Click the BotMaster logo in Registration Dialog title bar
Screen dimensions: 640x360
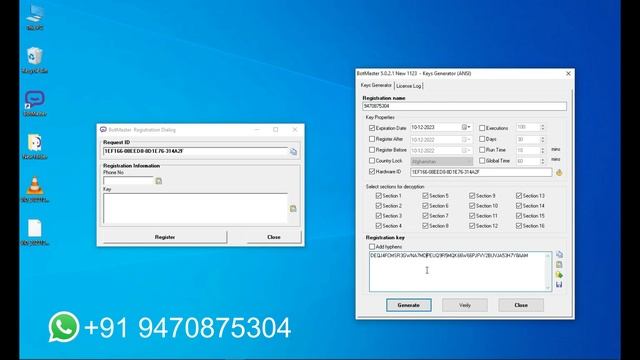pyautogui.click(x=103, y=129)
